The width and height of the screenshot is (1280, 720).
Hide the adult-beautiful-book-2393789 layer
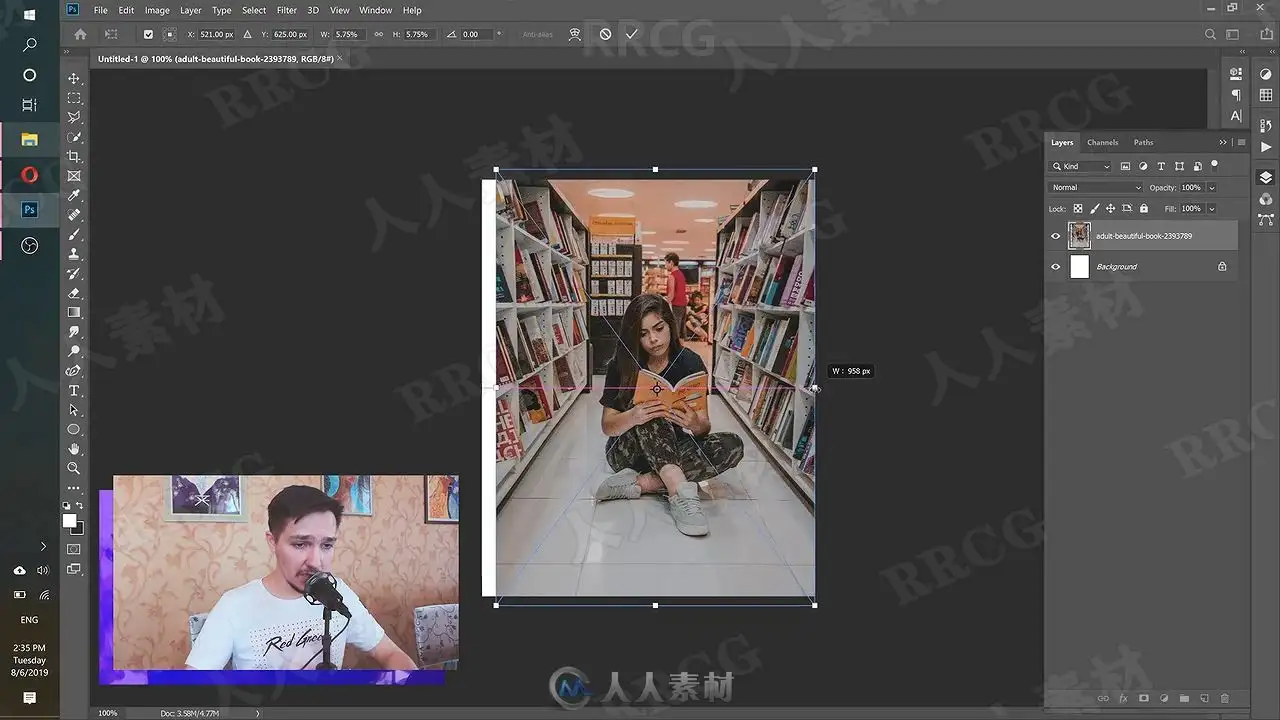point(1055,236)
